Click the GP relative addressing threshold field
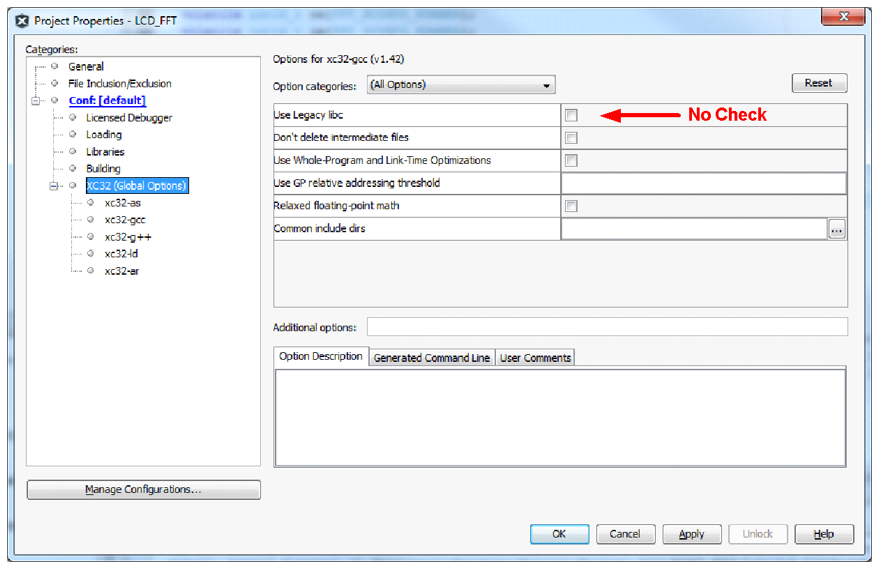 pyautogui.click(x=703, y=183)
